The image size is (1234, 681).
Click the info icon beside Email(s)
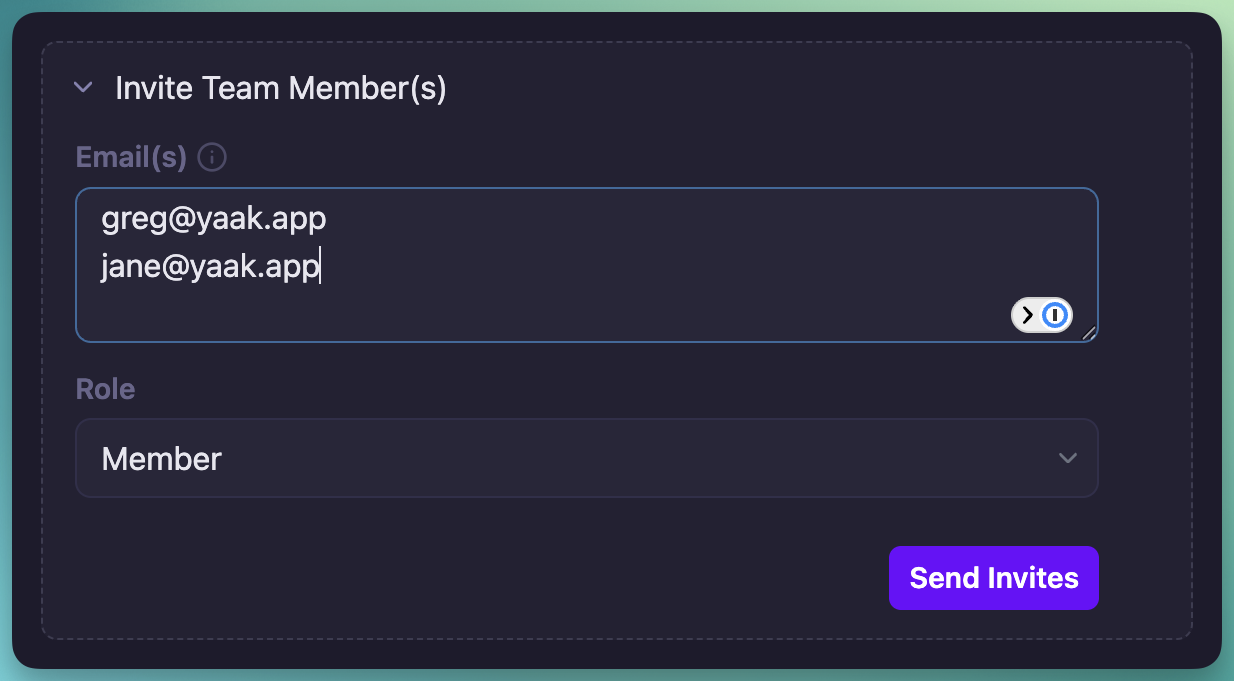point(212,157)
